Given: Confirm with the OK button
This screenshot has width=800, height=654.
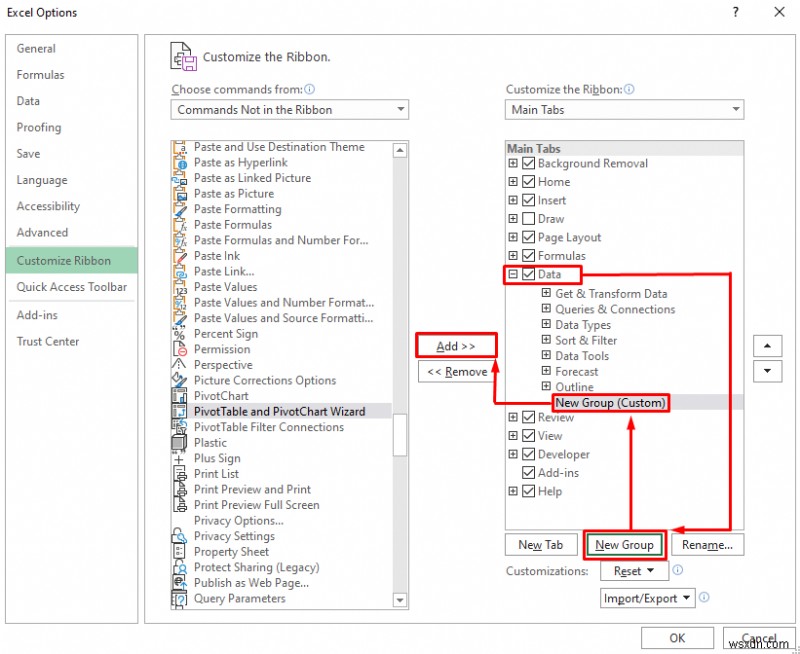Looking at the screenshot, I should coord(677,638).
